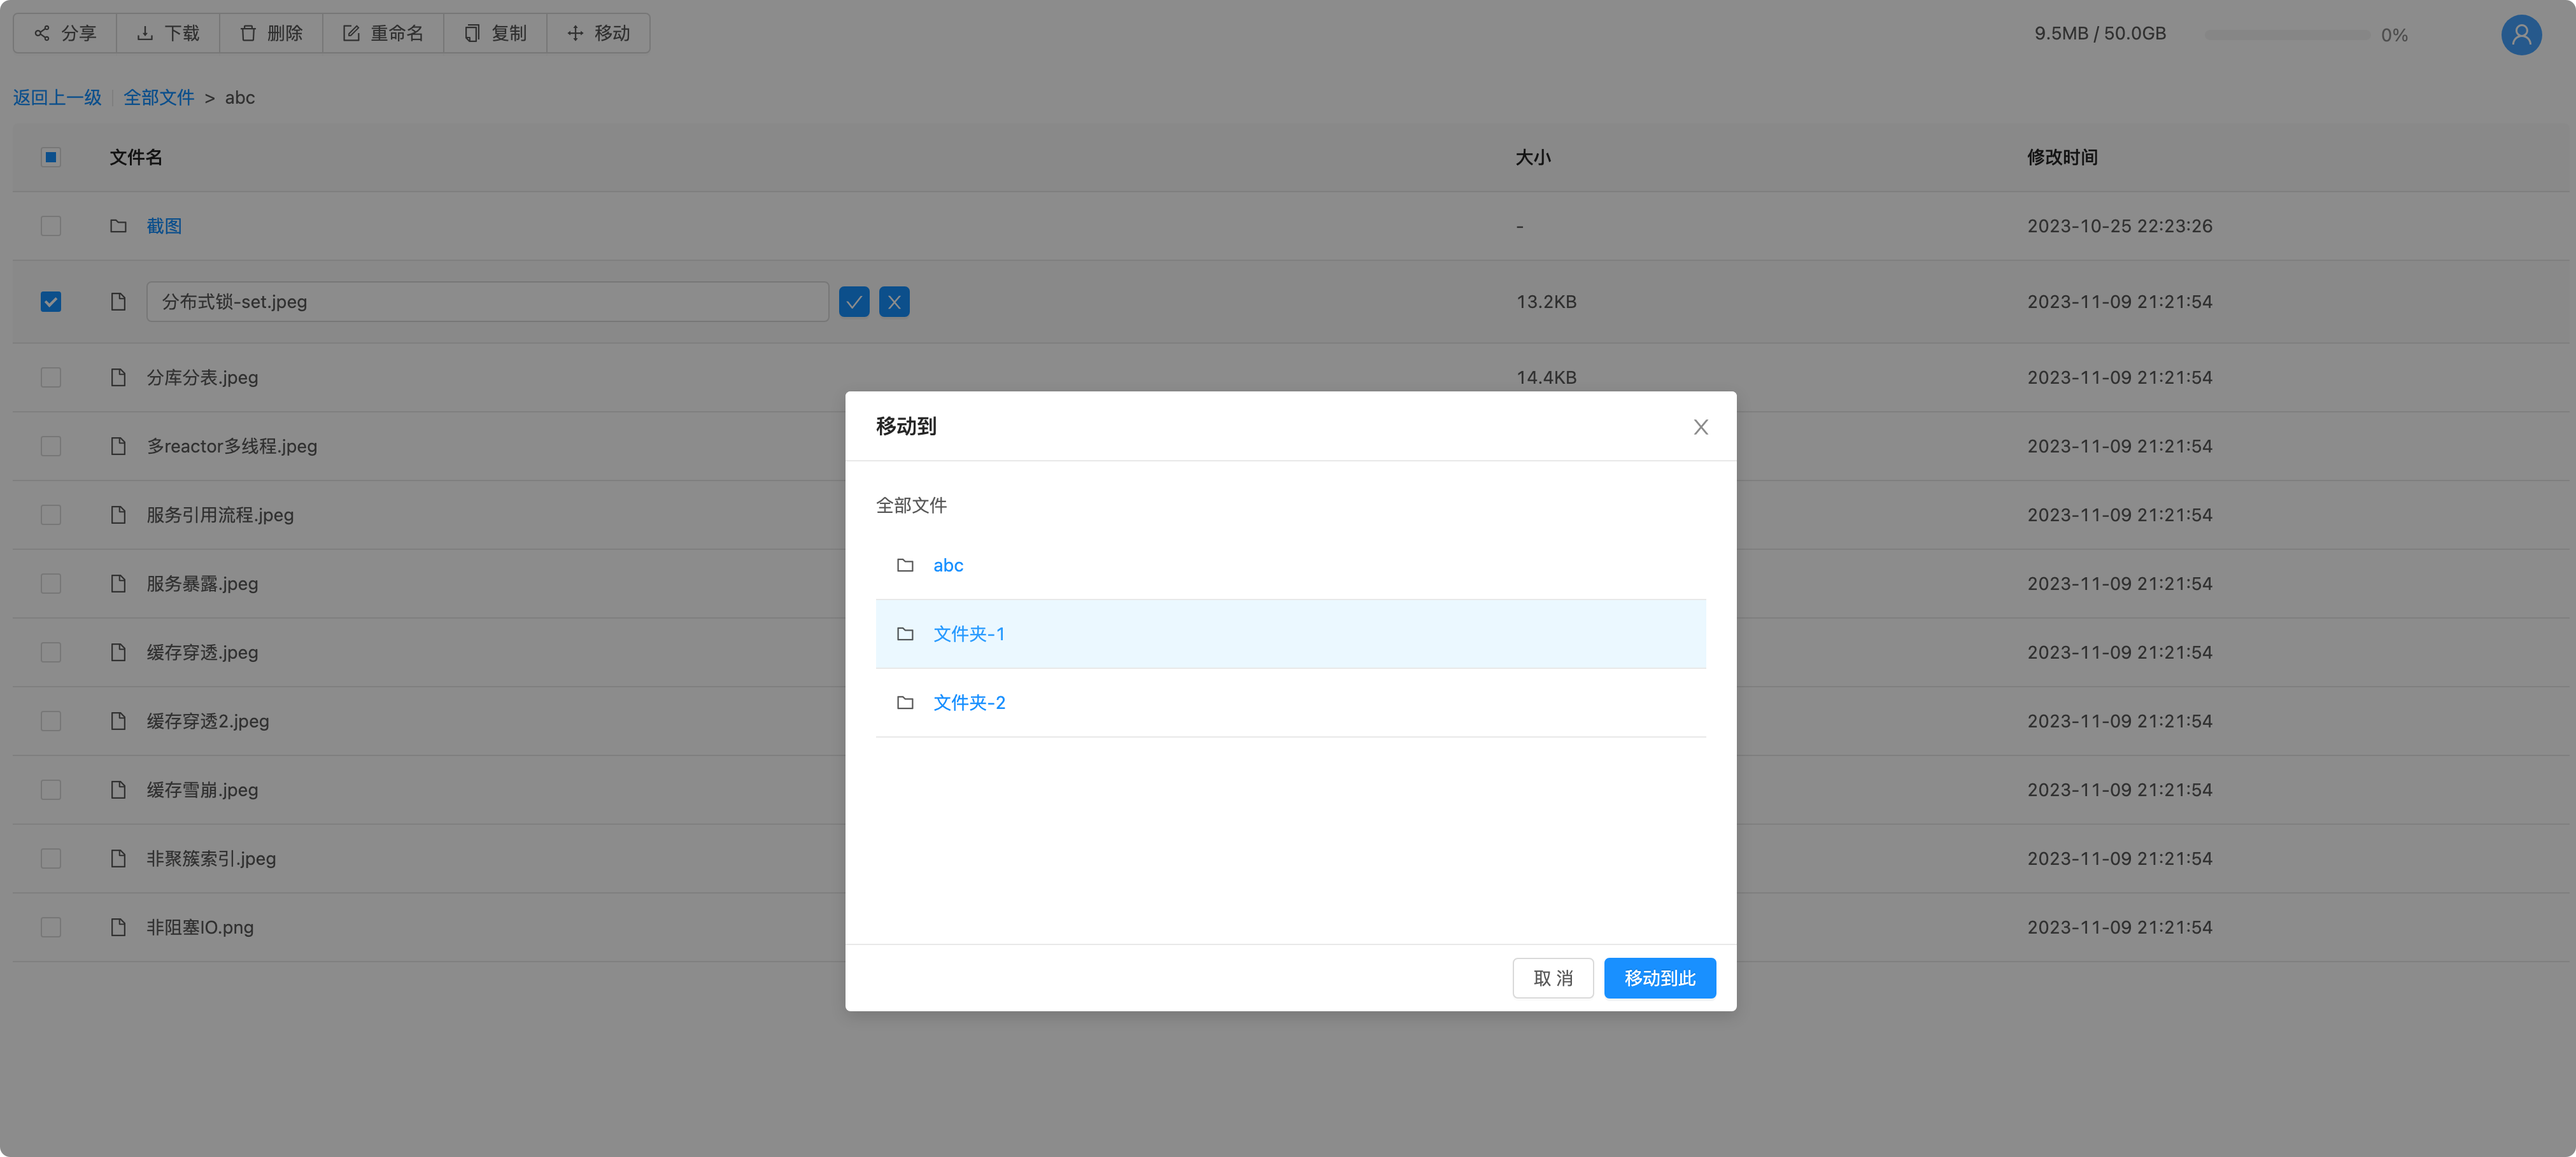This screenshot has width=2576, height=1157.
Task: Select 文件夹-1 as move destination
Action: click(968, 634)
